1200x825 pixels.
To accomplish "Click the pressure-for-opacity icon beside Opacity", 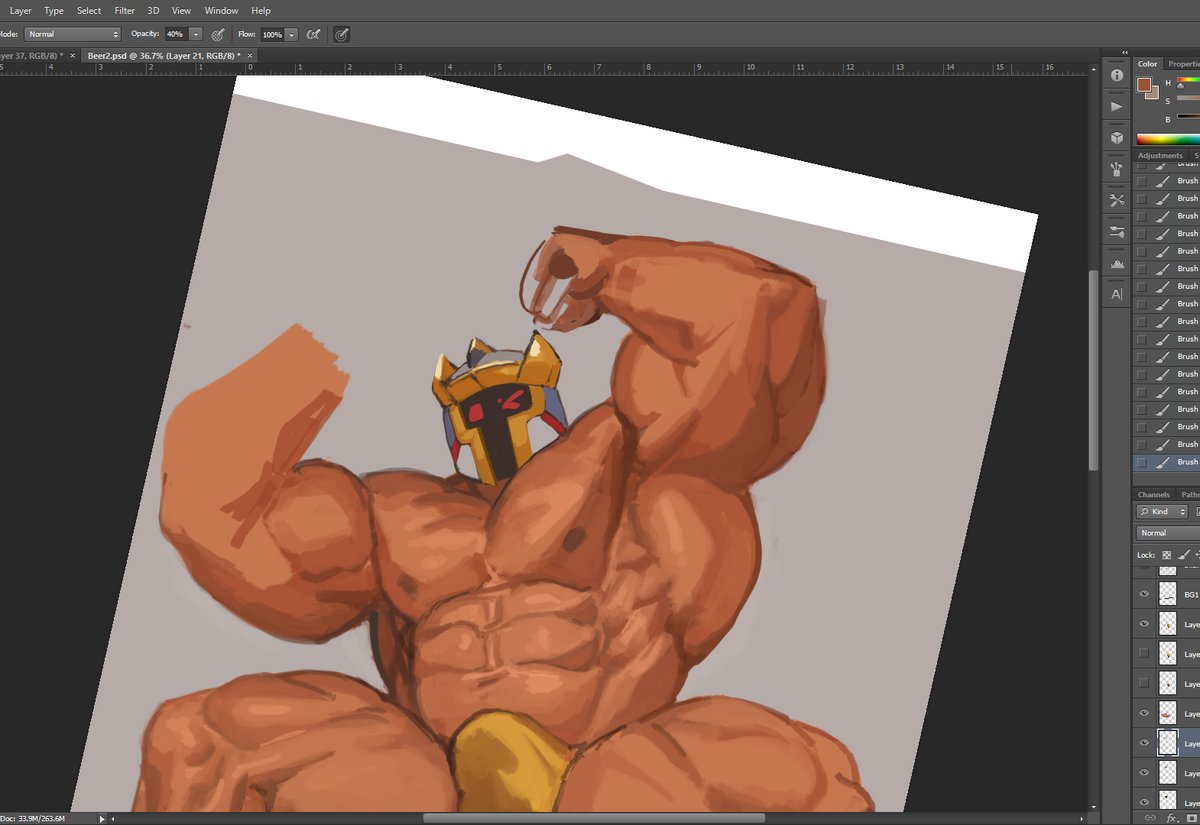I will (218, 34).
